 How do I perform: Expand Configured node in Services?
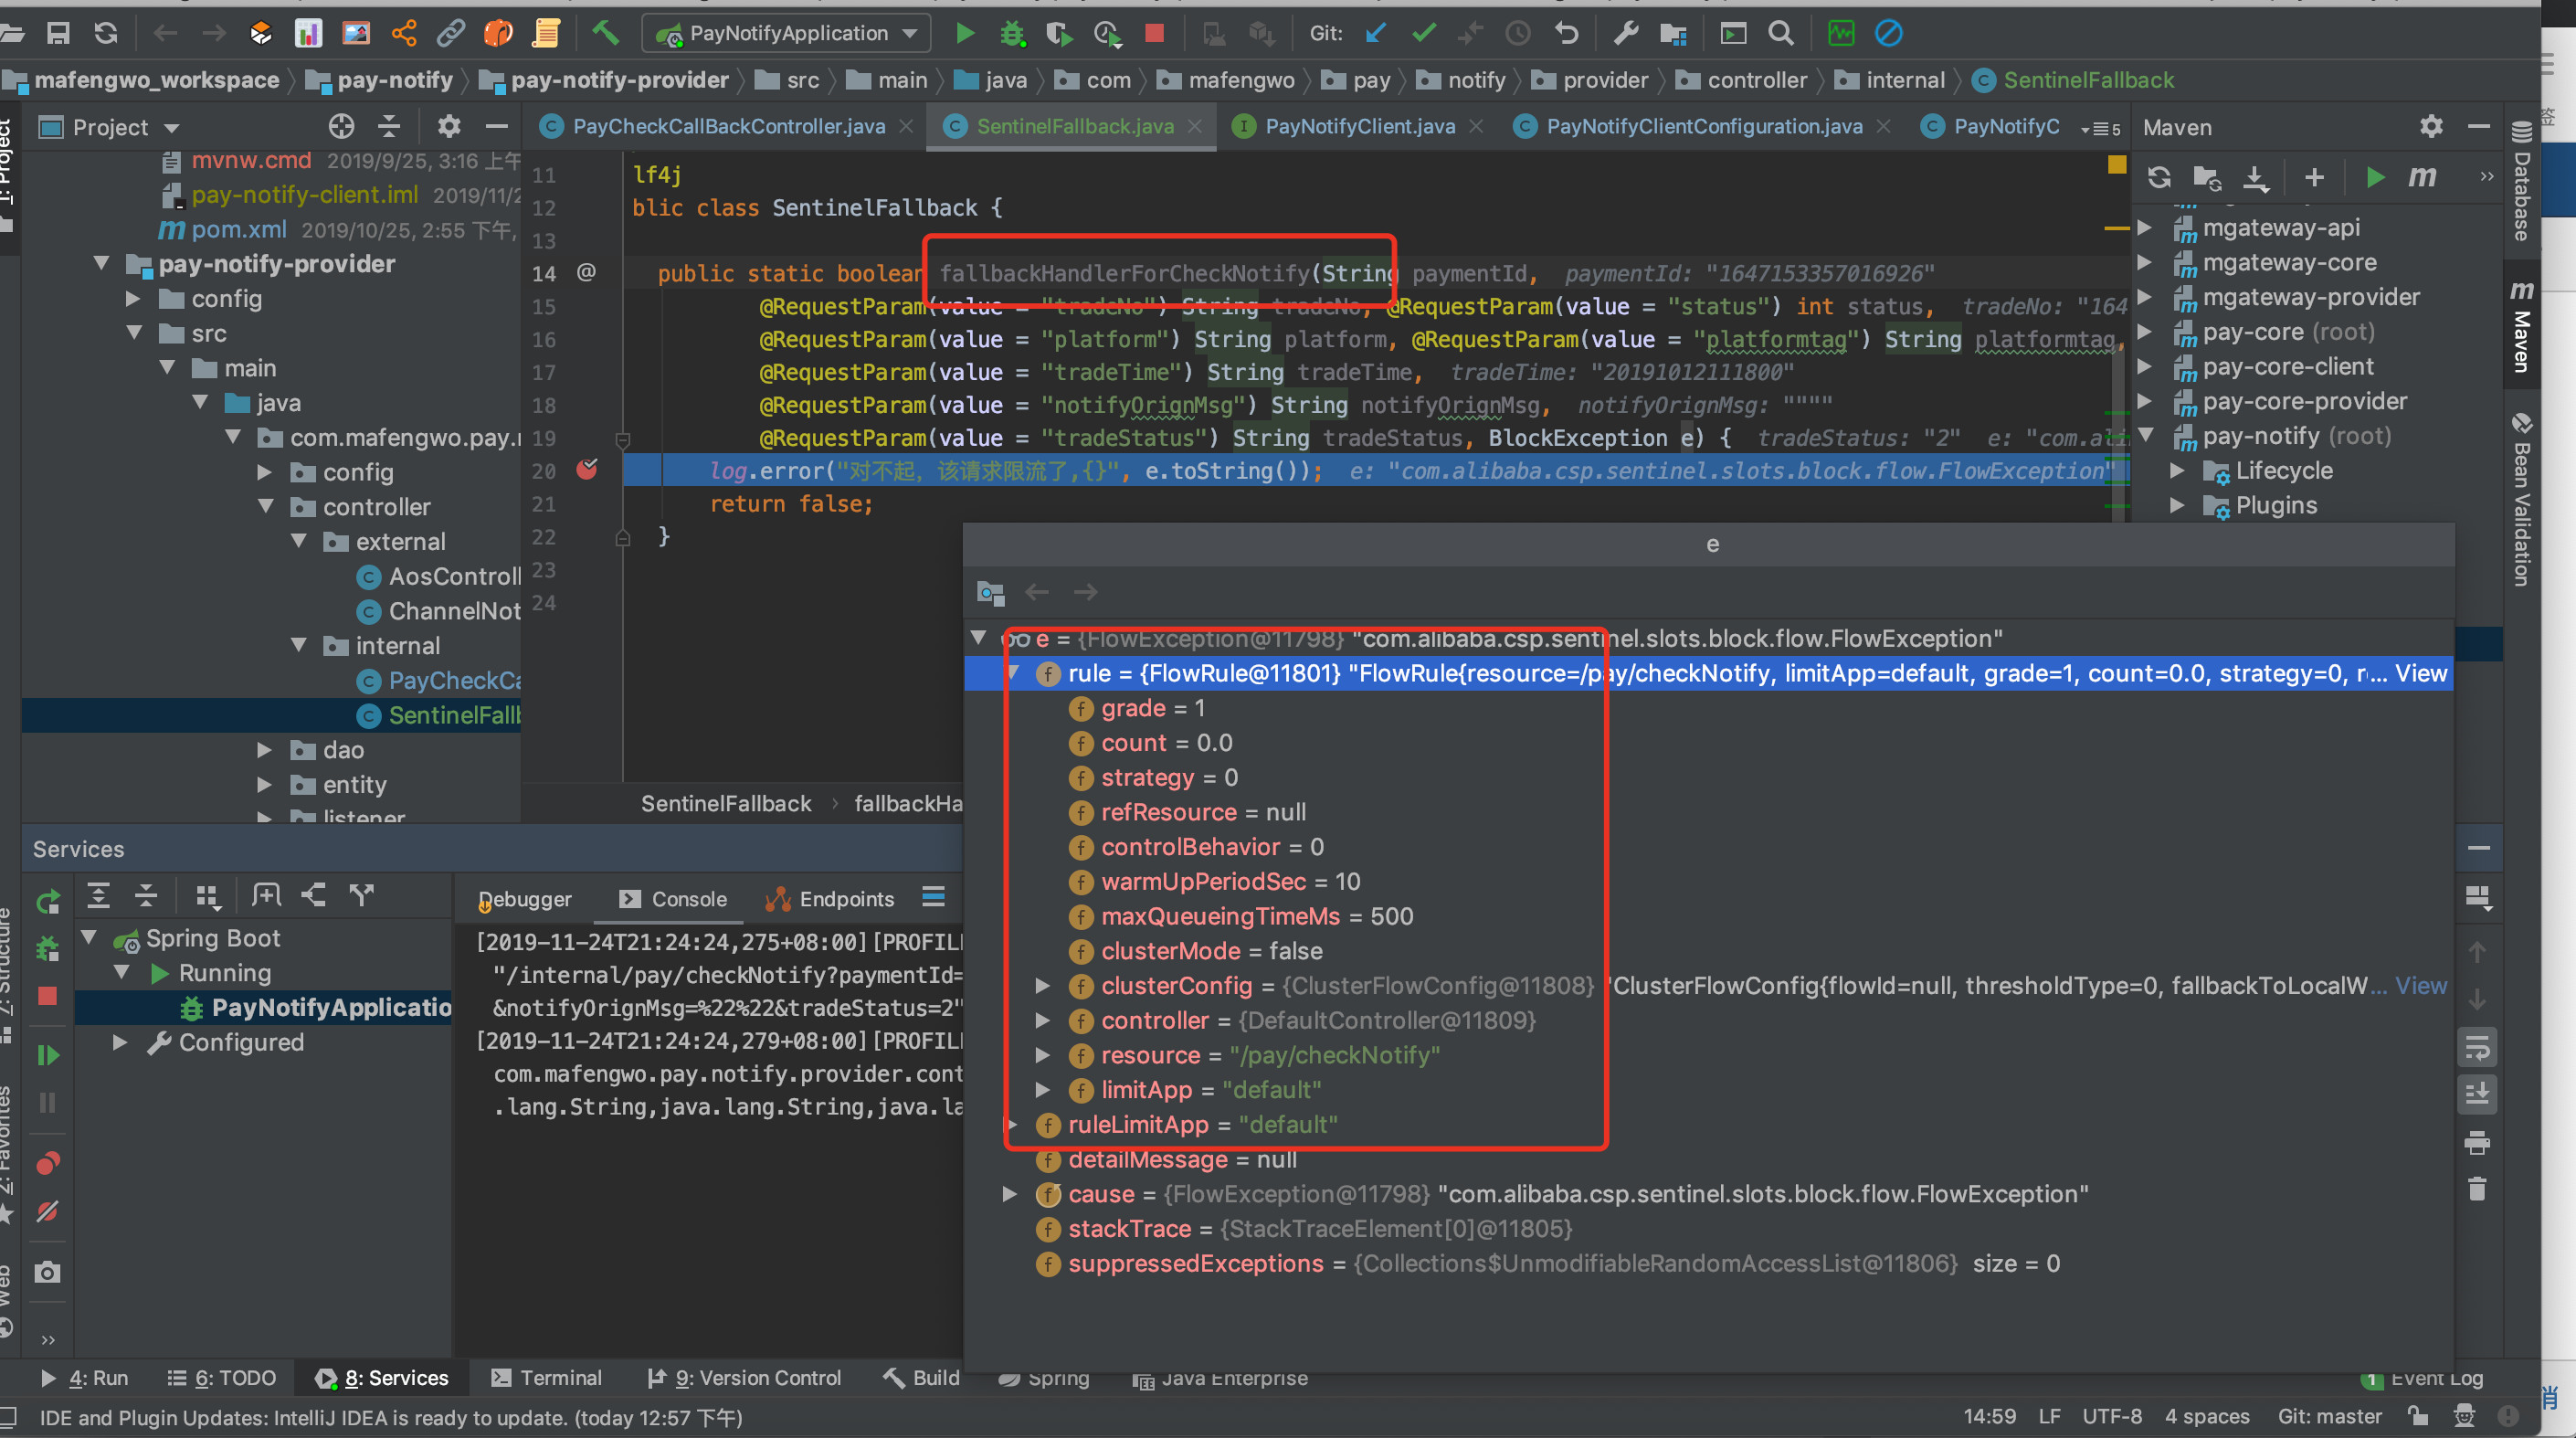tap(119, 1041)
